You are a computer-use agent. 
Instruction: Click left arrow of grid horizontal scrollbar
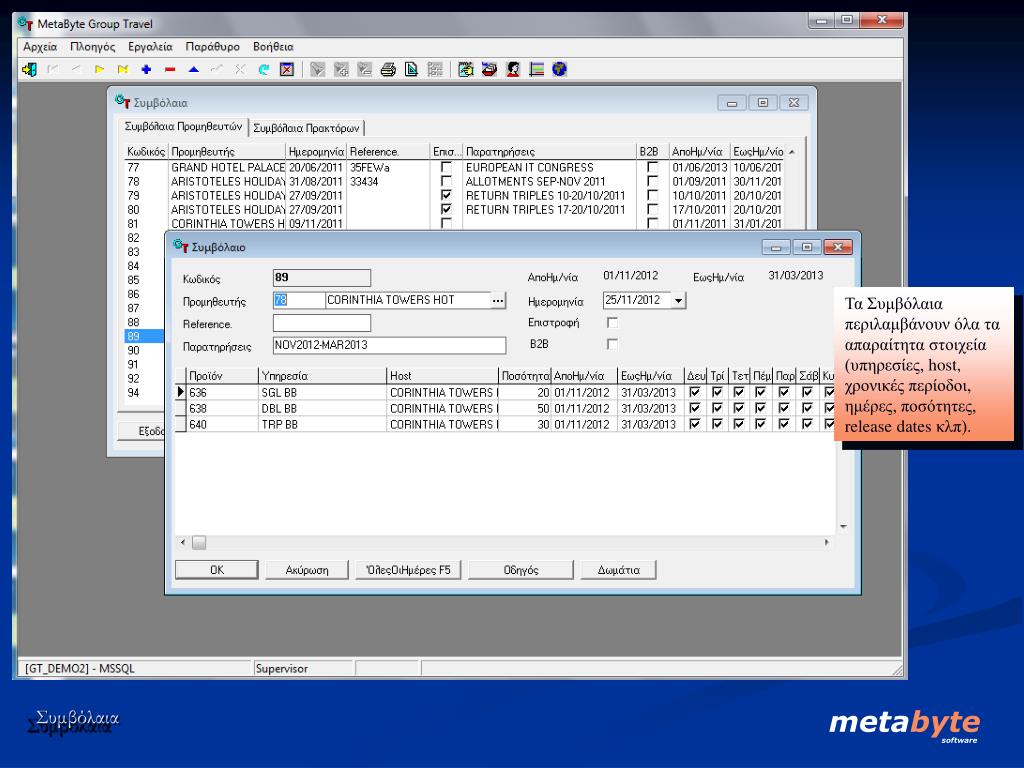[183, 543]
